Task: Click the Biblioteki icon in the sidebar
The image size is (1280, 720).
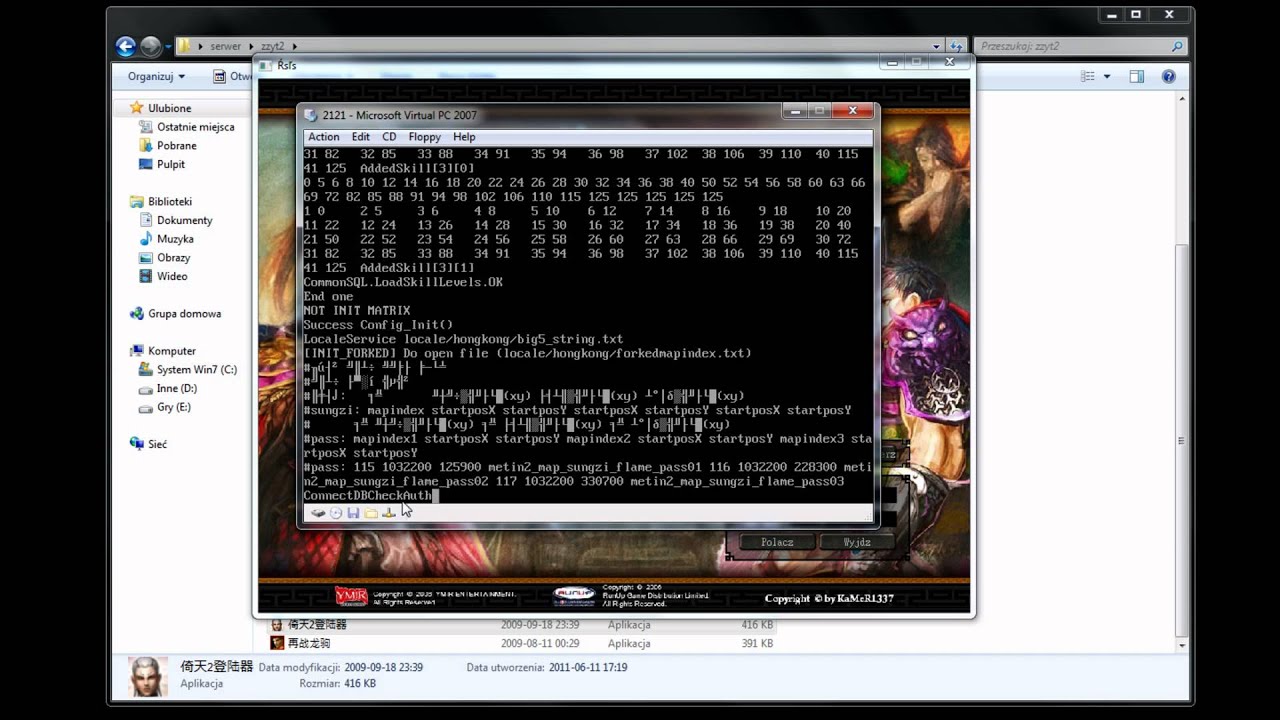Action: pos(137,201)
